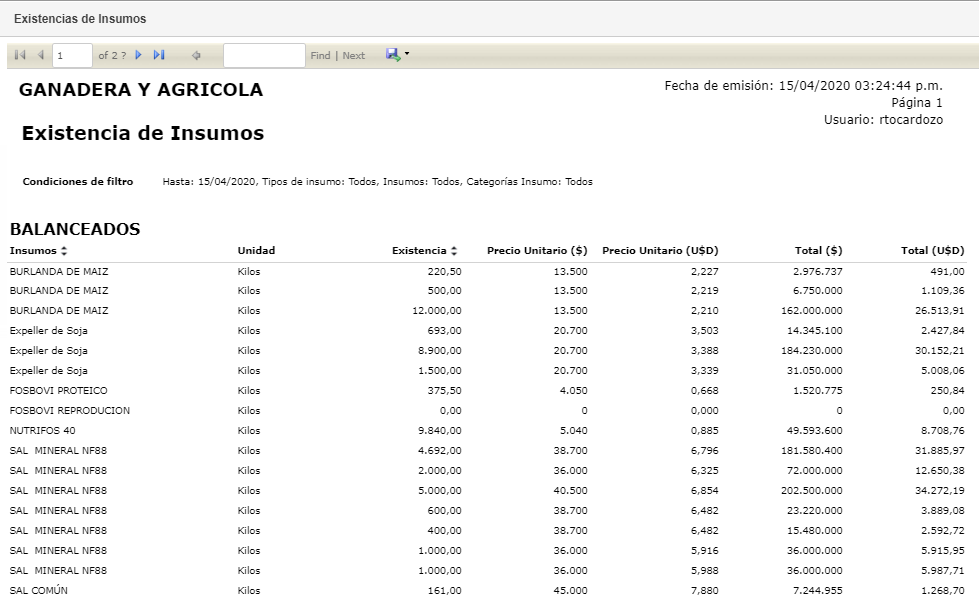Click 'Condiciones de filtro' label
This screenshot has height=601, width=979.
point(78,182)
